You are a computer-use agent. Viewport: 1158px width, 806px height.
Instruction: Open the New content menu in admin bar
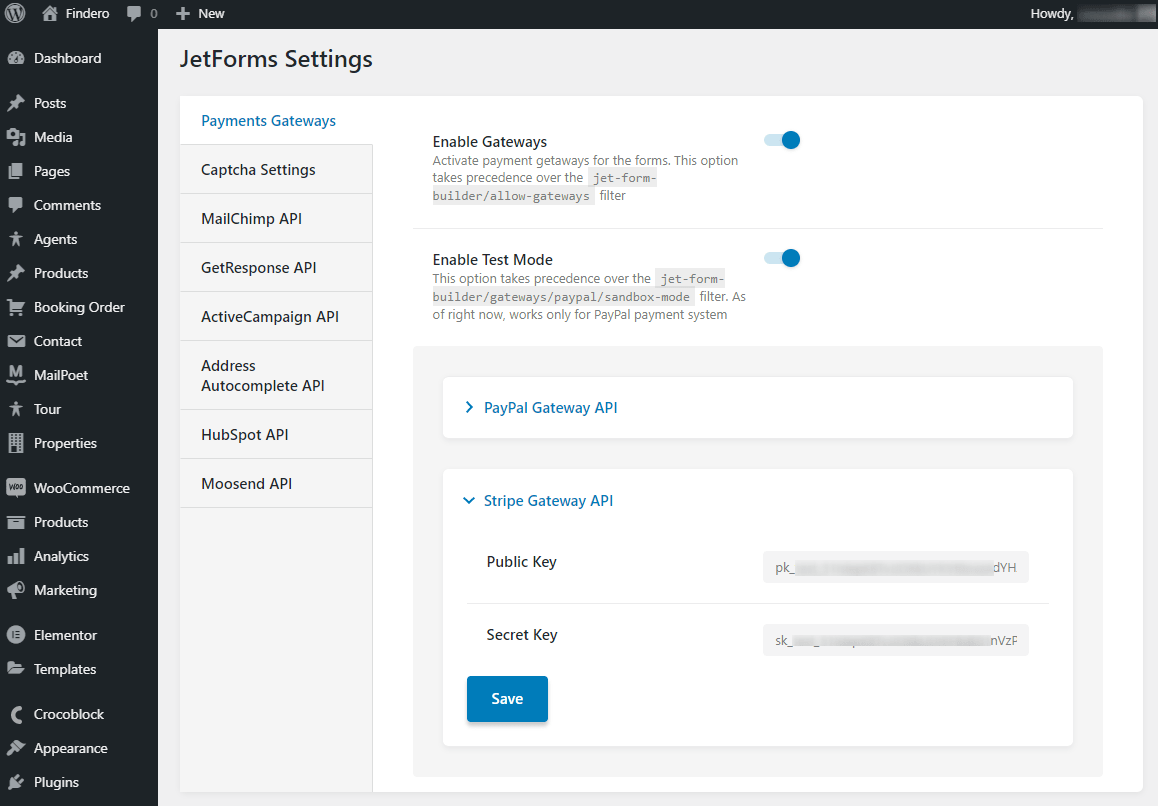(200, 14)
